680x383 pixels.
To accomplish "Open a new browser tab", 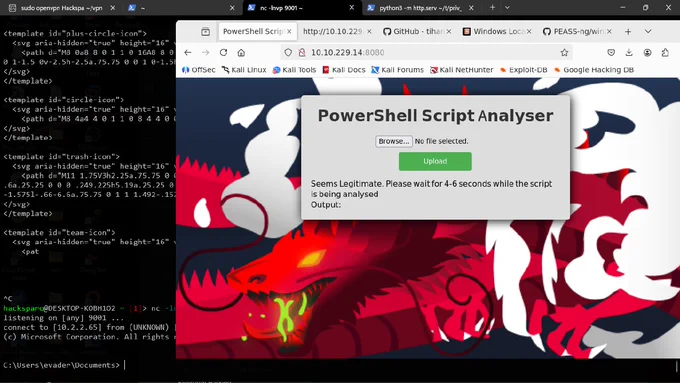I will point(628,32).
